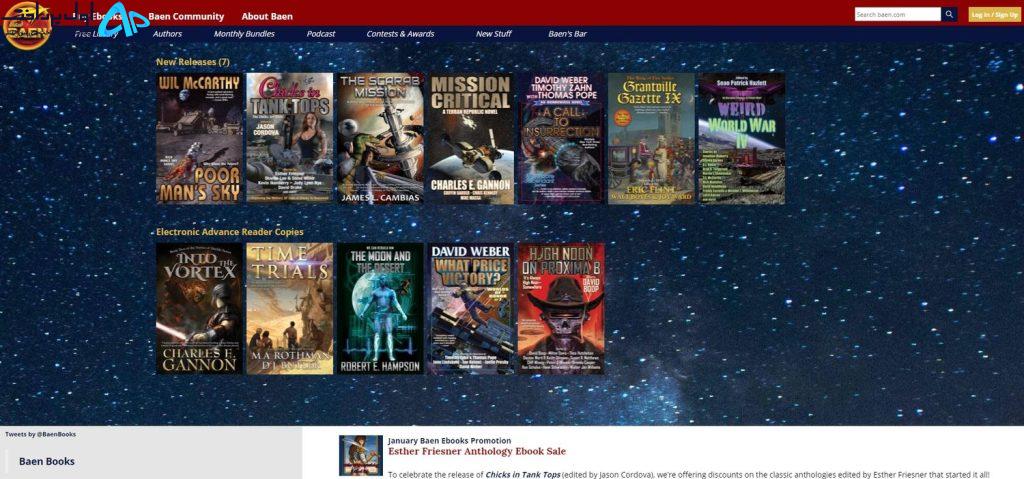Open the Poor Man's Sky book cover

pyautogui.click(x=199, y=139)
